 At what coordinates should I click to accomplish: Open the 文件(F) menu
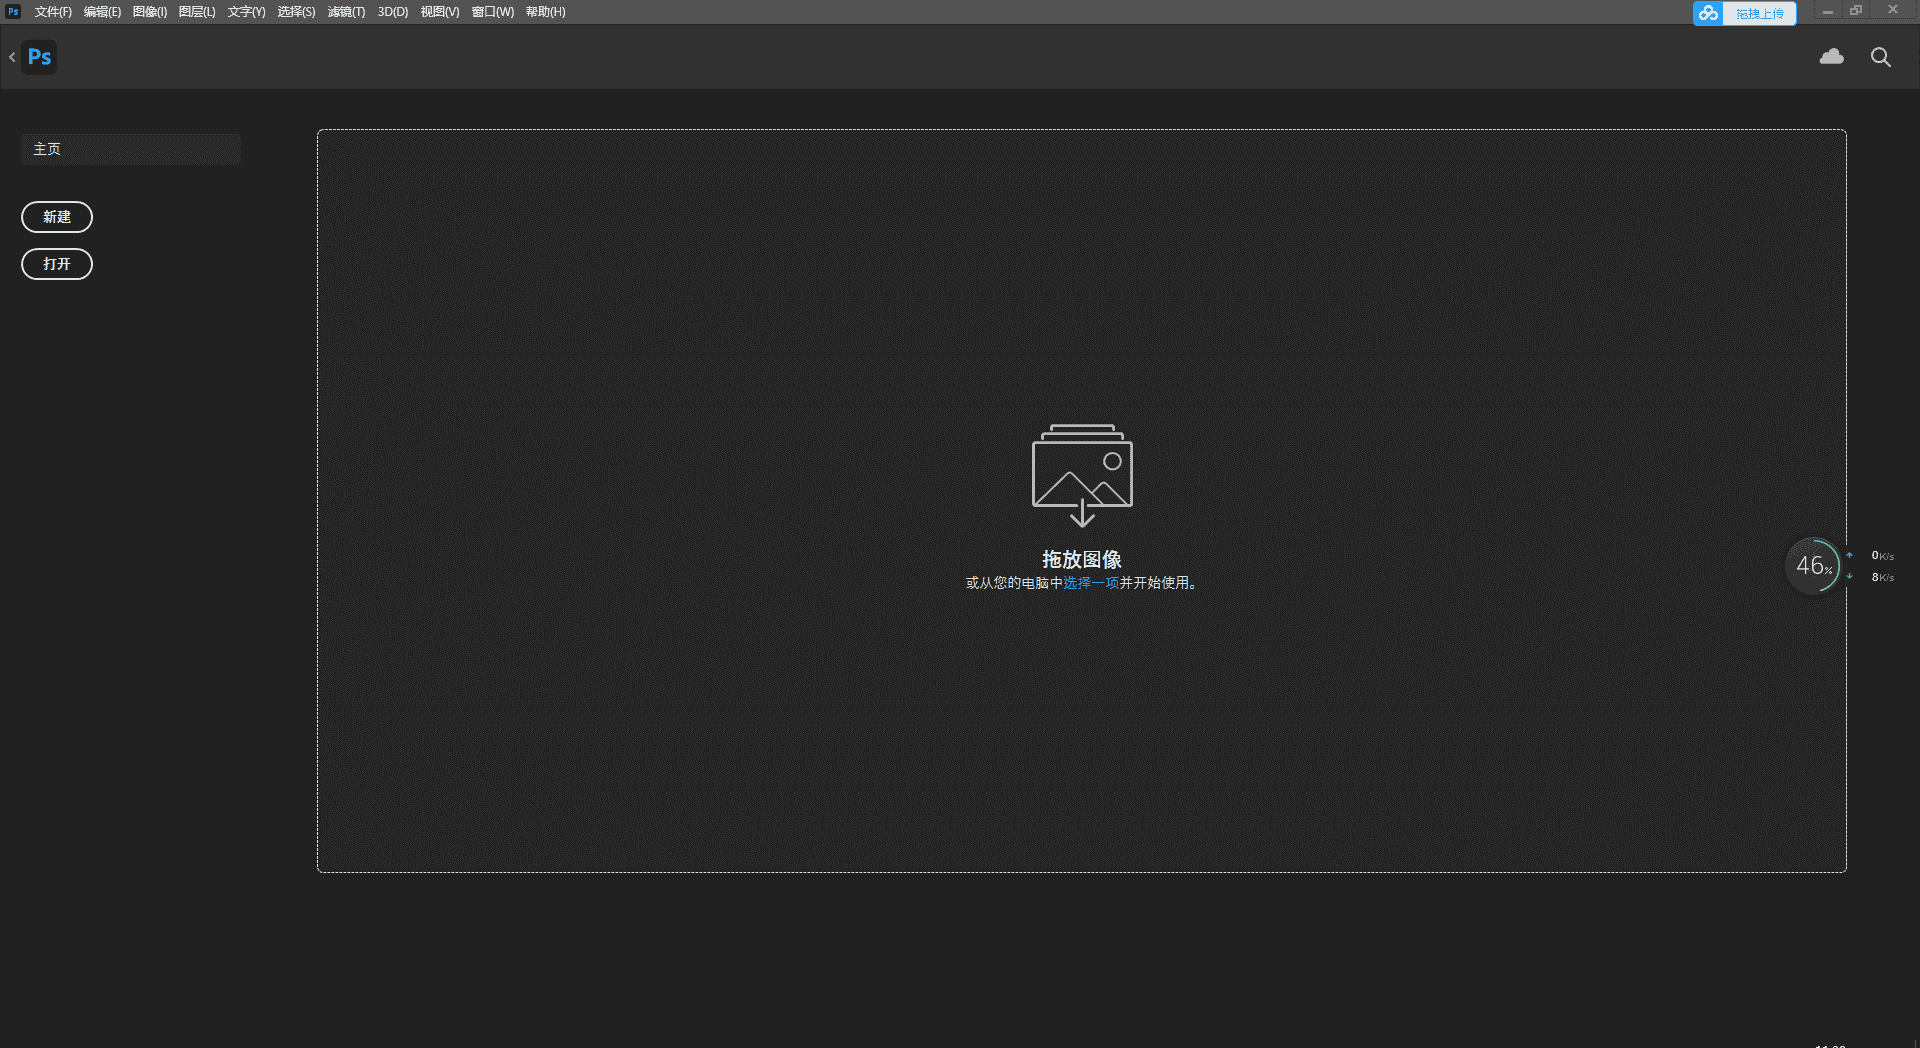[x=53, y=12]
